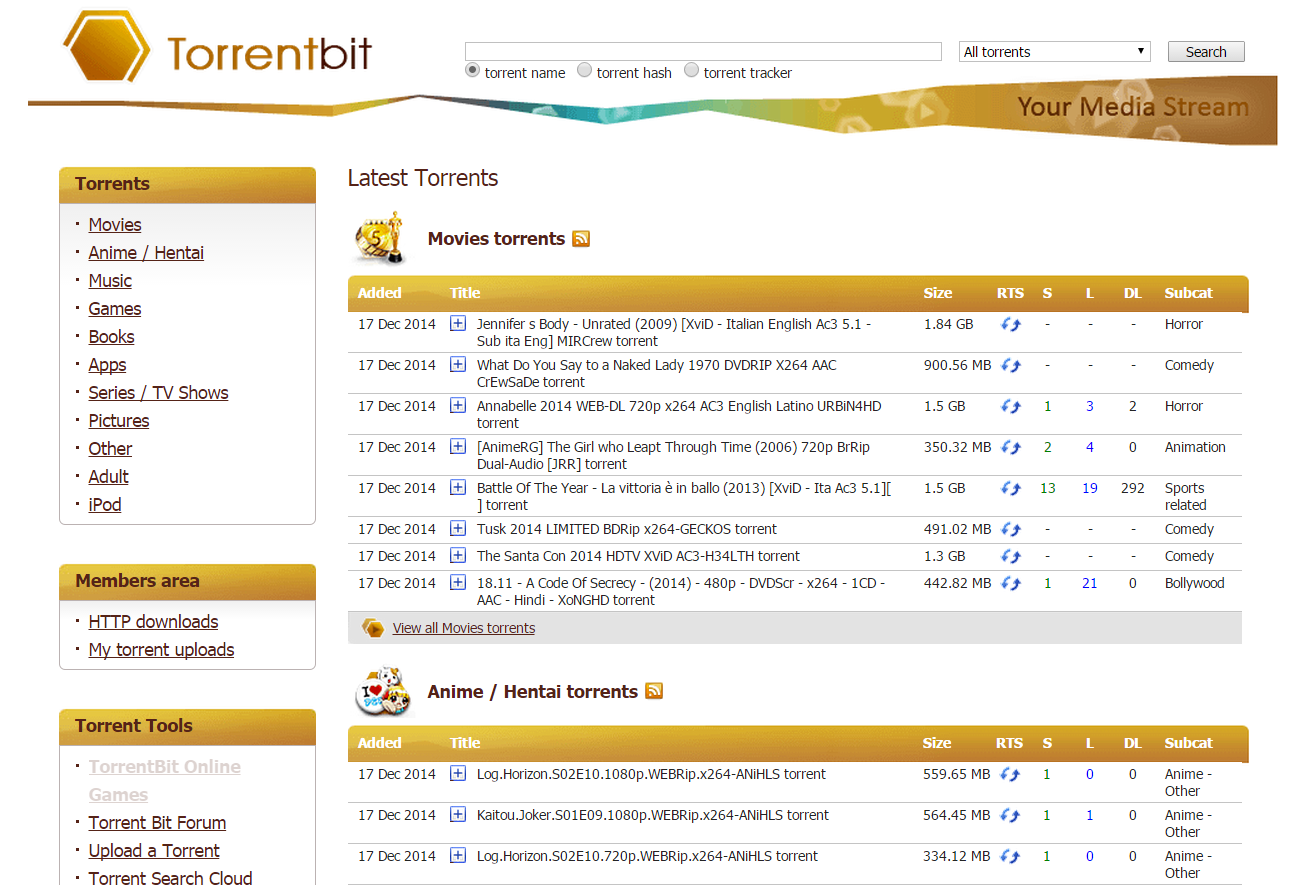1301x885 pixels.
Task: Expand details for The Santa Con 2014 torrent
Action: (x=458, y=555)
